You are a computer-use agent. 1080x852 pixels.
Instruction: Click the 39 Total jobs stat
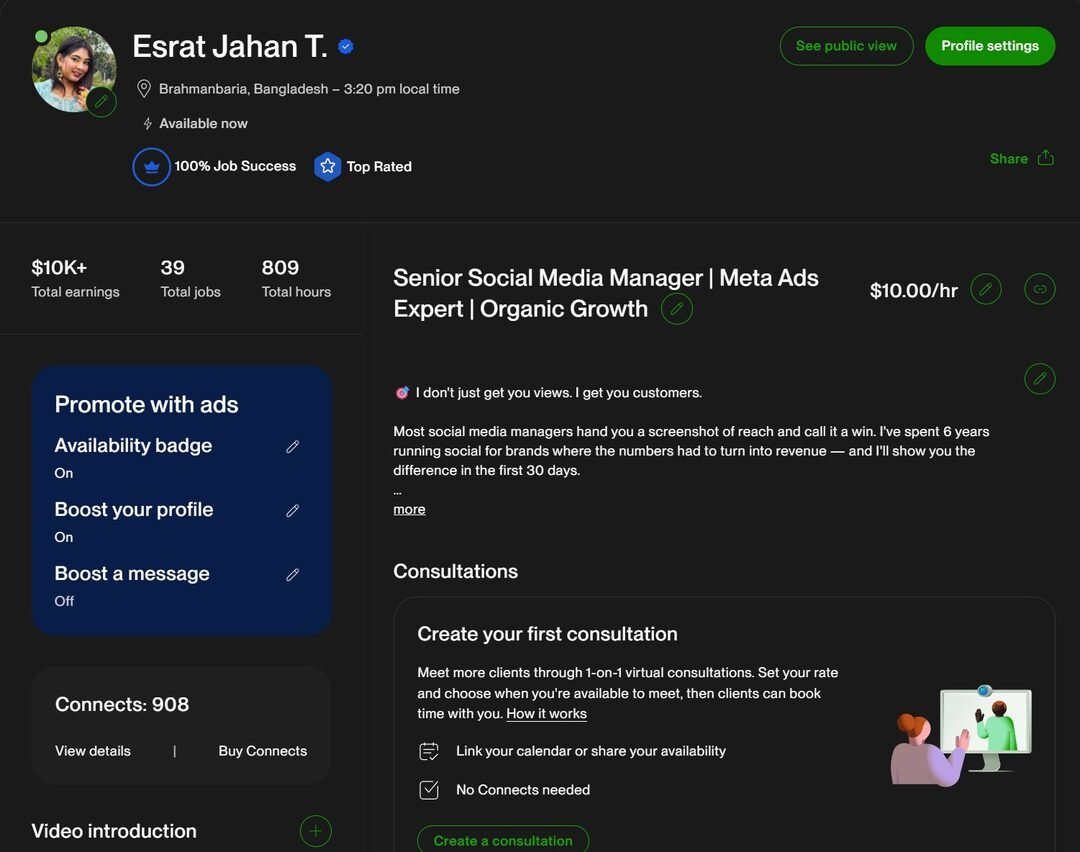[190, 278]
